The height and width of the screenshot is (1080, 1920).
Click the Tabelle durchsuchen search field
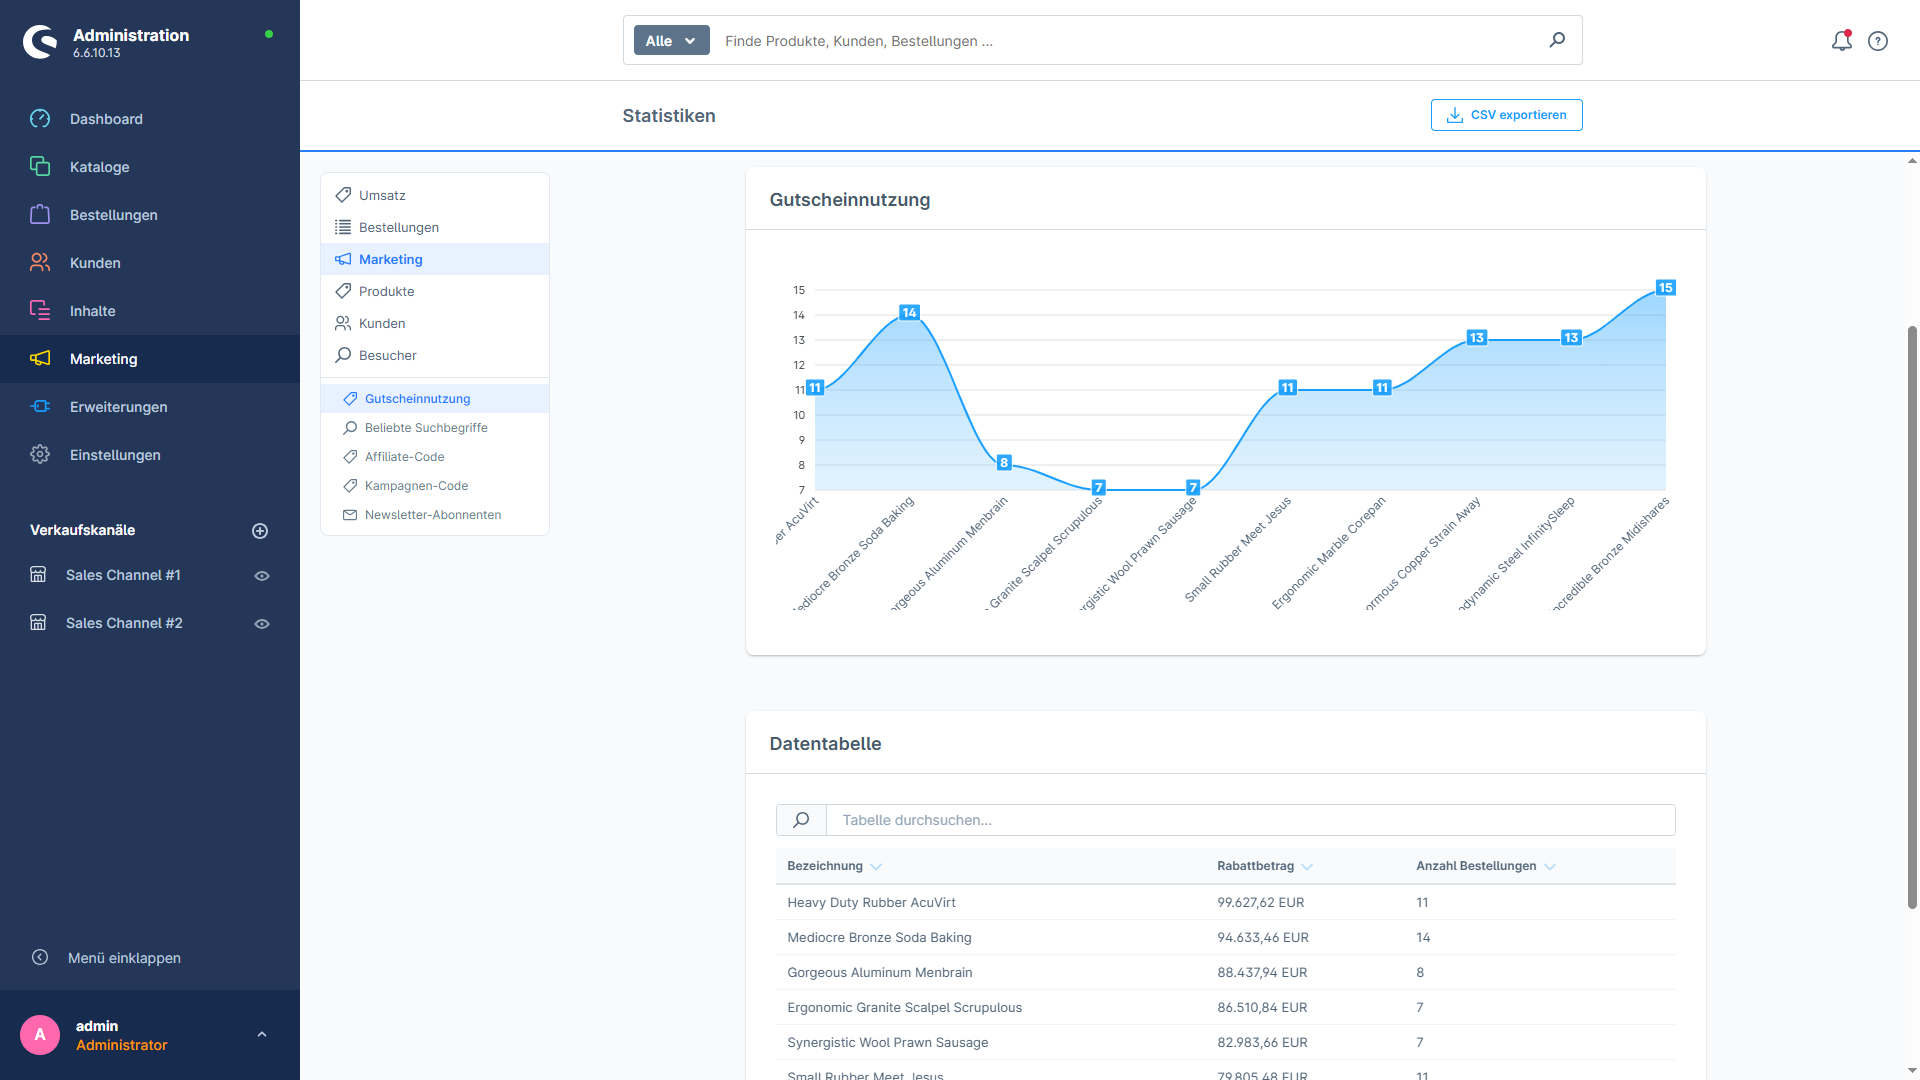1100,820
